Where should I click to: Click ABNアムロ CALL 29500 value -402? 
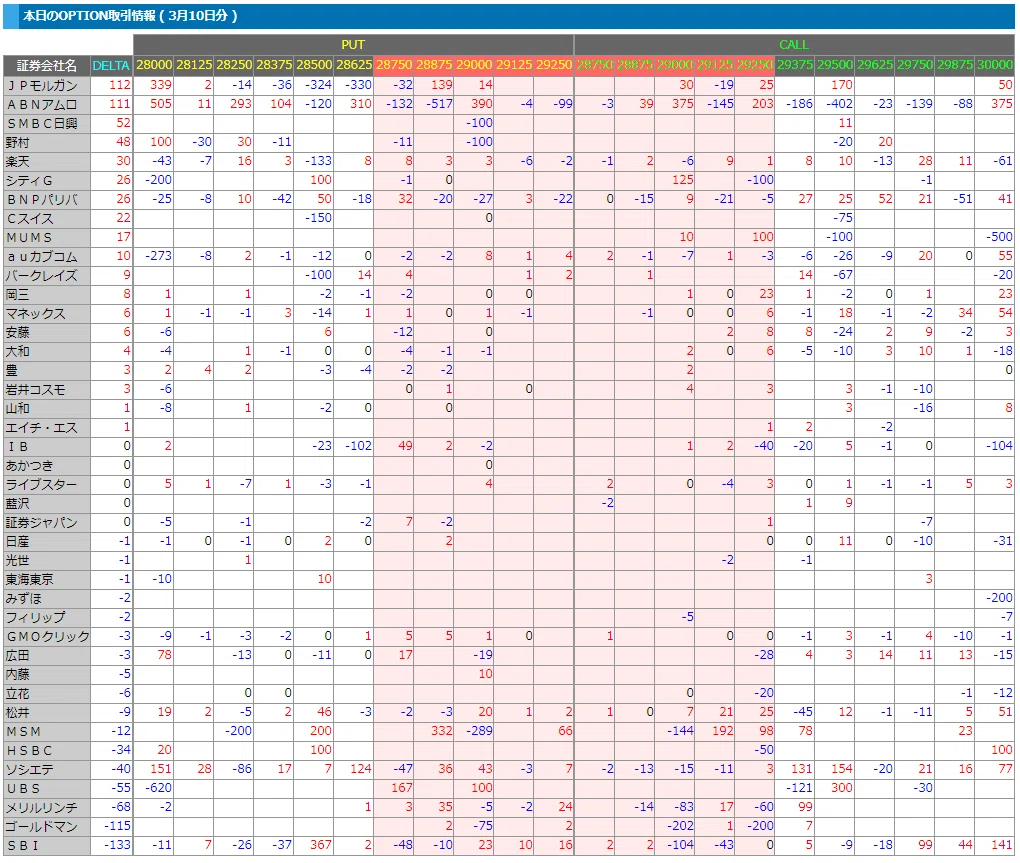839,103
